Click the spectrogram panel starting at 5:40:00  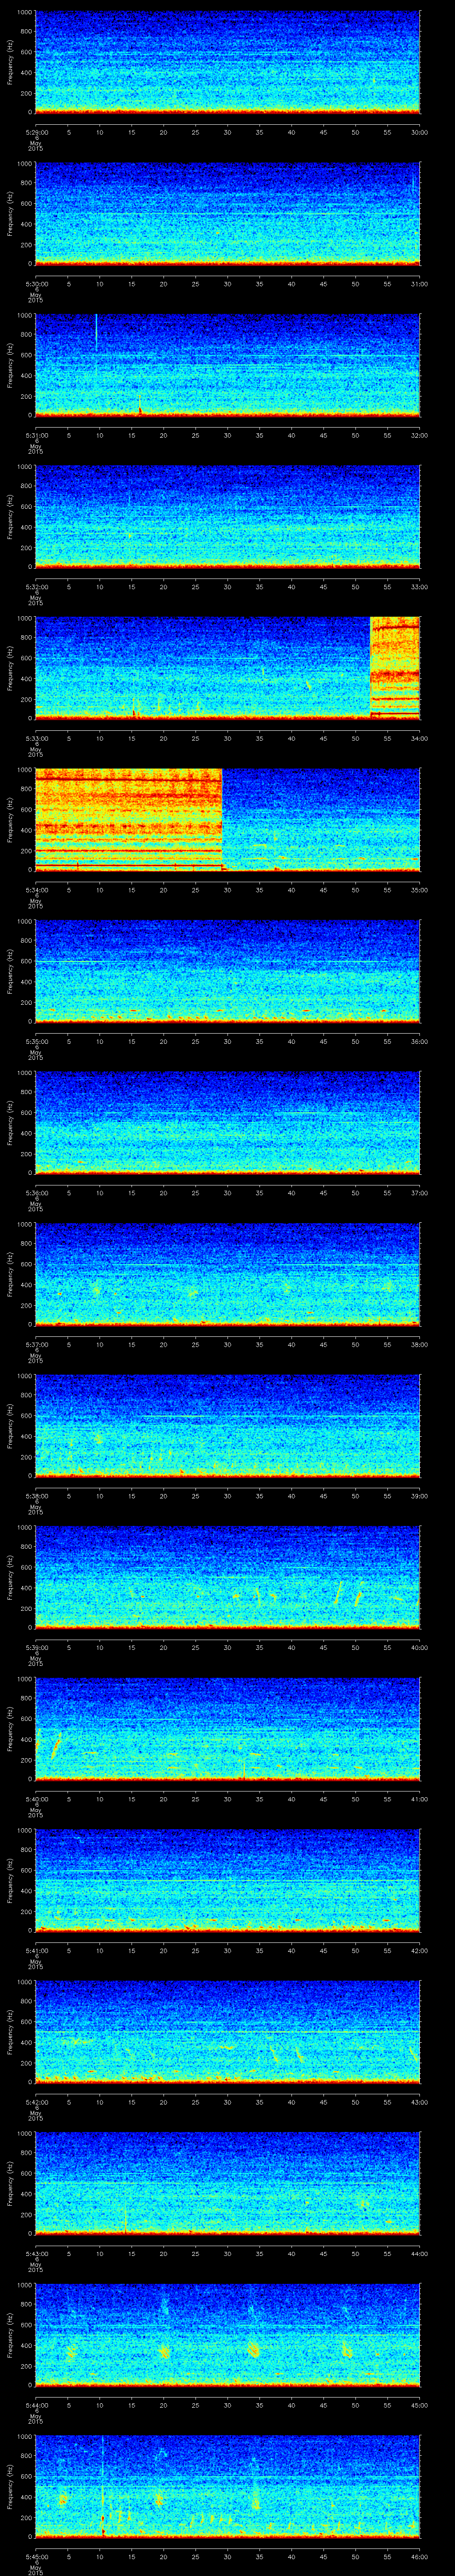click(x=228, y=1729)
